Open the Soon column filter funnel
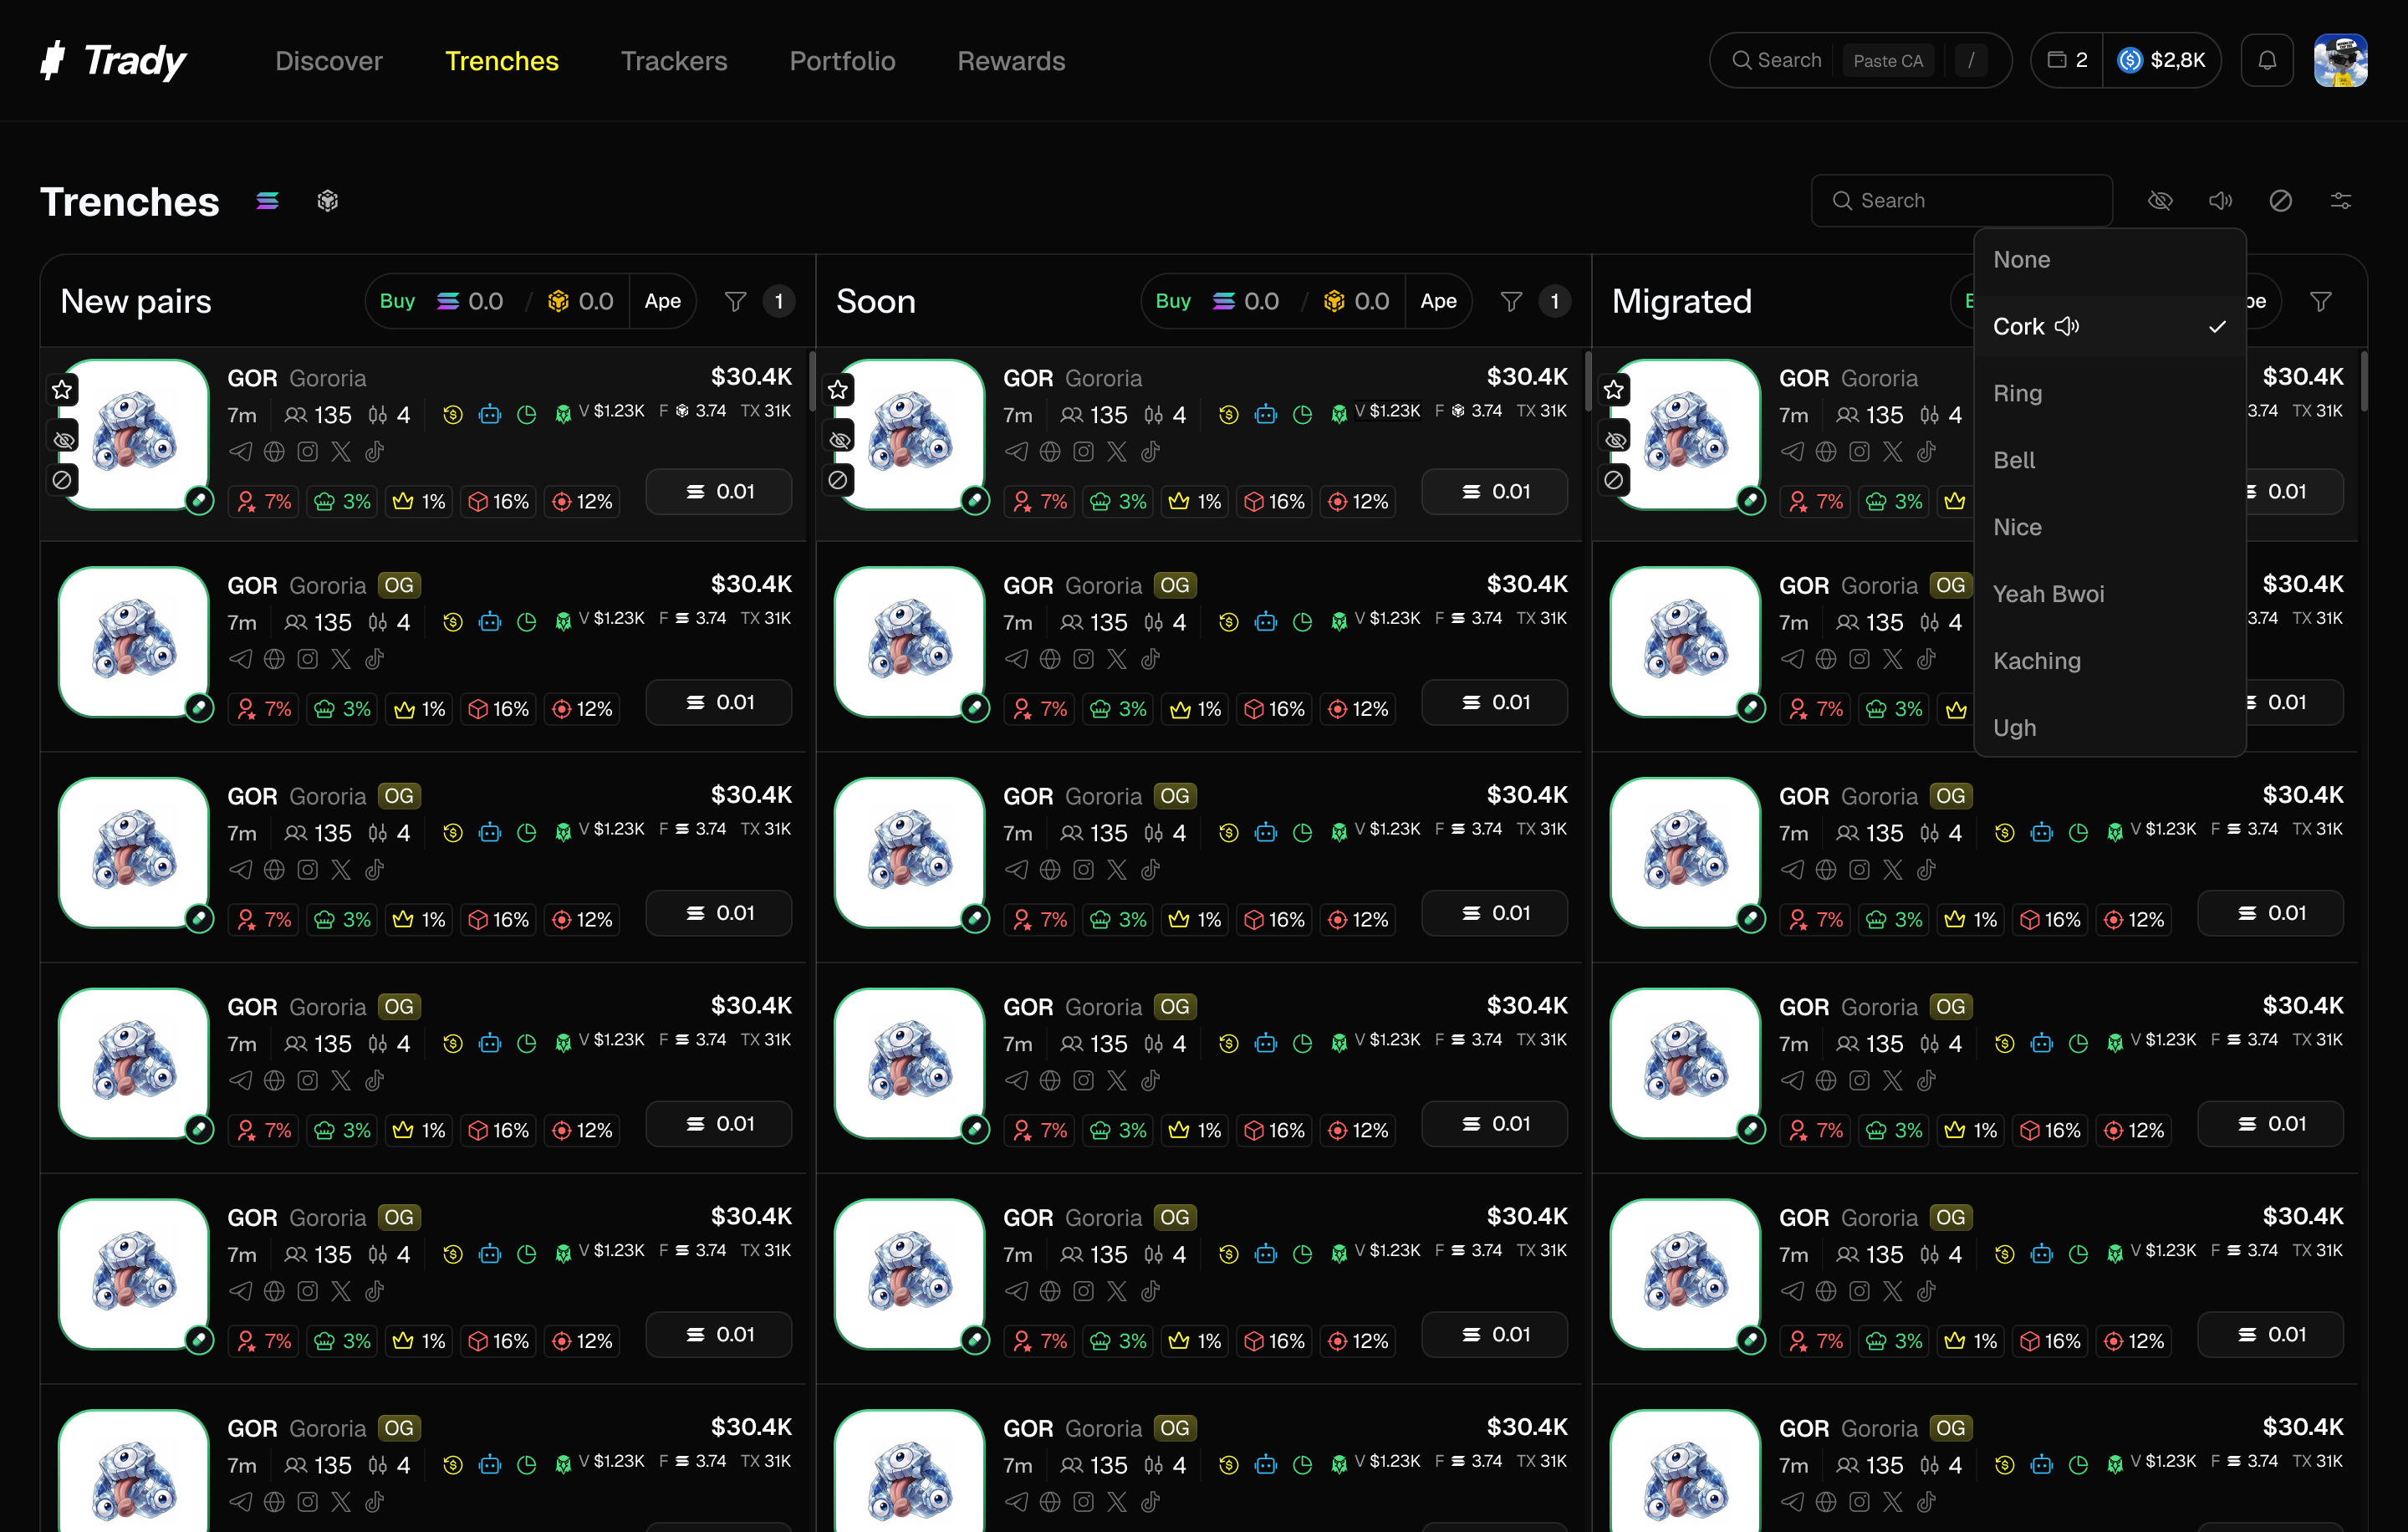 coord(1511,301)
